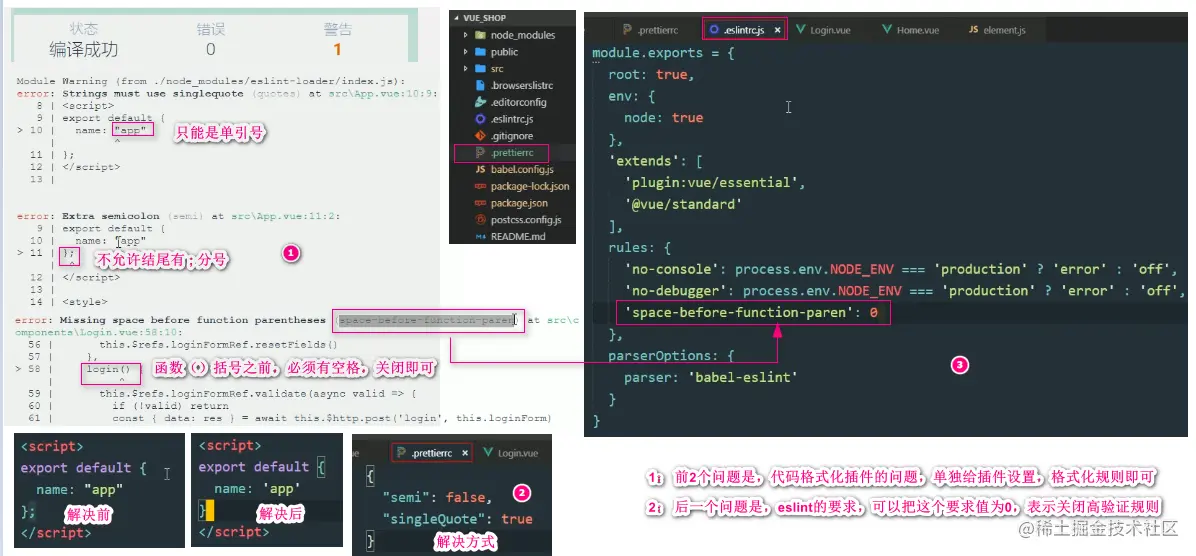Click the markdown icon beside README.md
Image resolution: width=1196 pixels, height=556 pixels.
click(480, 236)
